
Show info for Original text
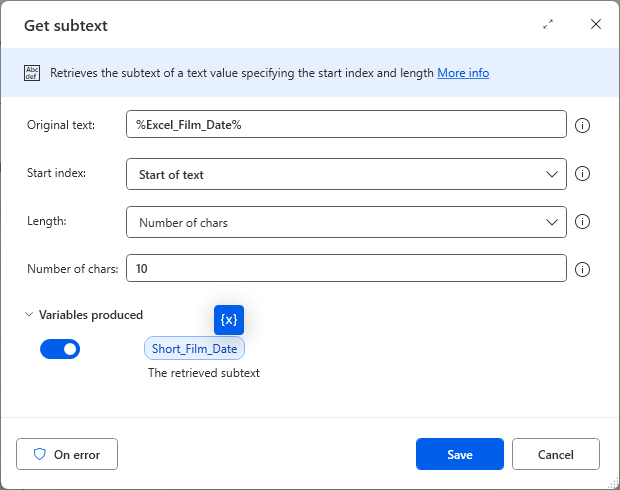coord(582,125)
